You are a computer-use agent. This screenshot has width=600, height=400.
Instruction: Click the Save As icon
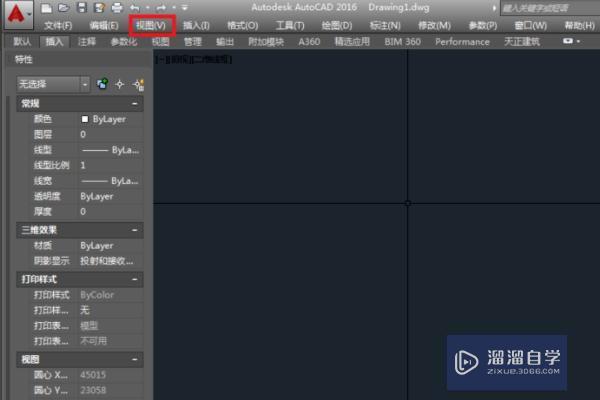point(99,8)
